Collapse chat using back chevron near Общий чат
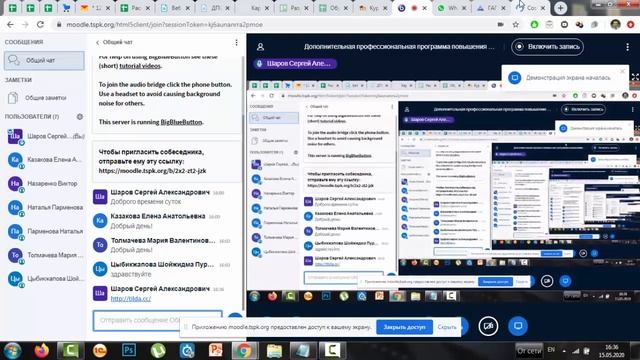 tap(98, 42)
